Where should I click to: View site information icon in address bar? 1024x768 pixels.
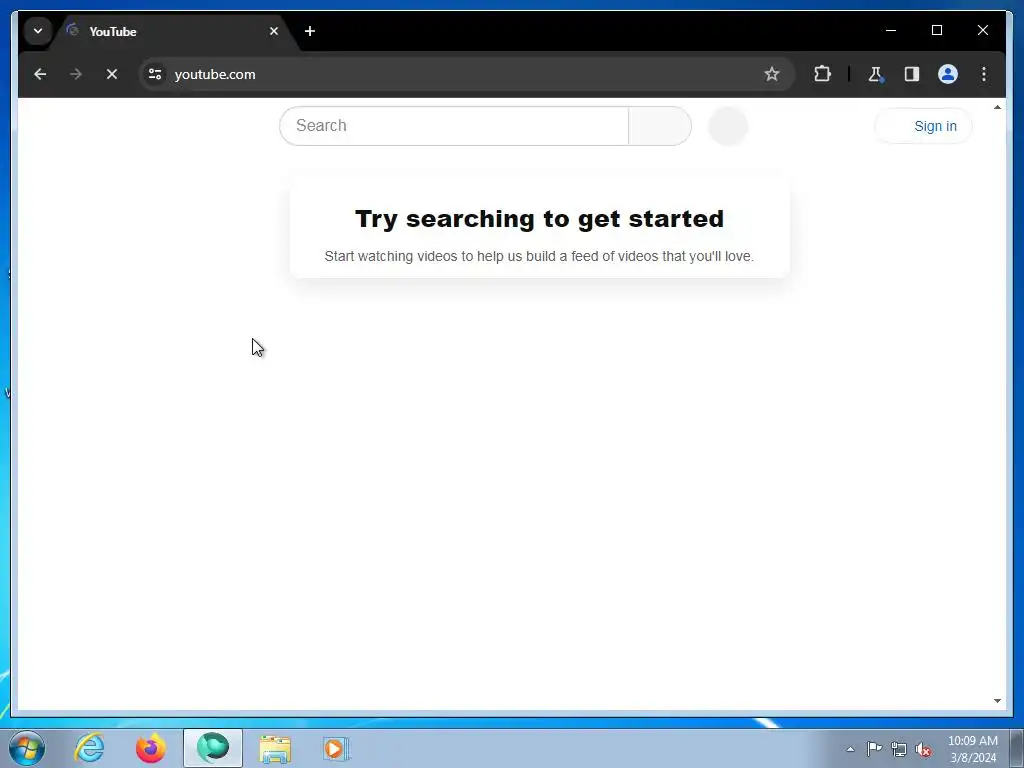click(155, 74)
